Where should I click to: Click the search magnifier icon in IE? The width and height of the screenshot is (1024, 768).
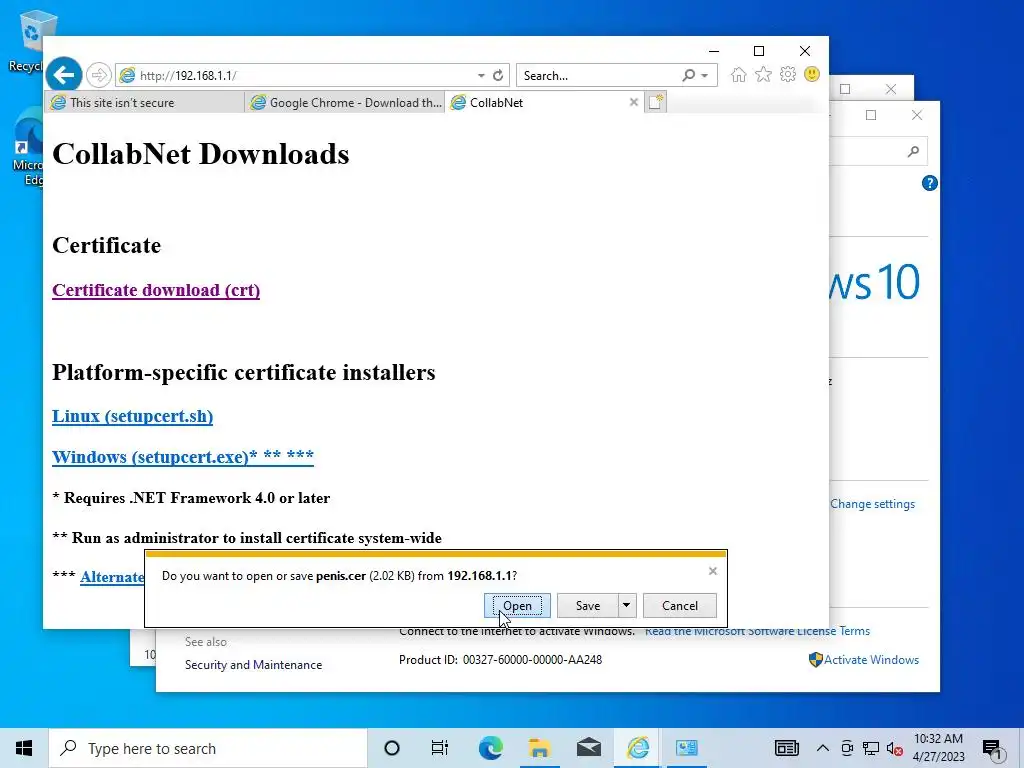click(x=688, y=75)
